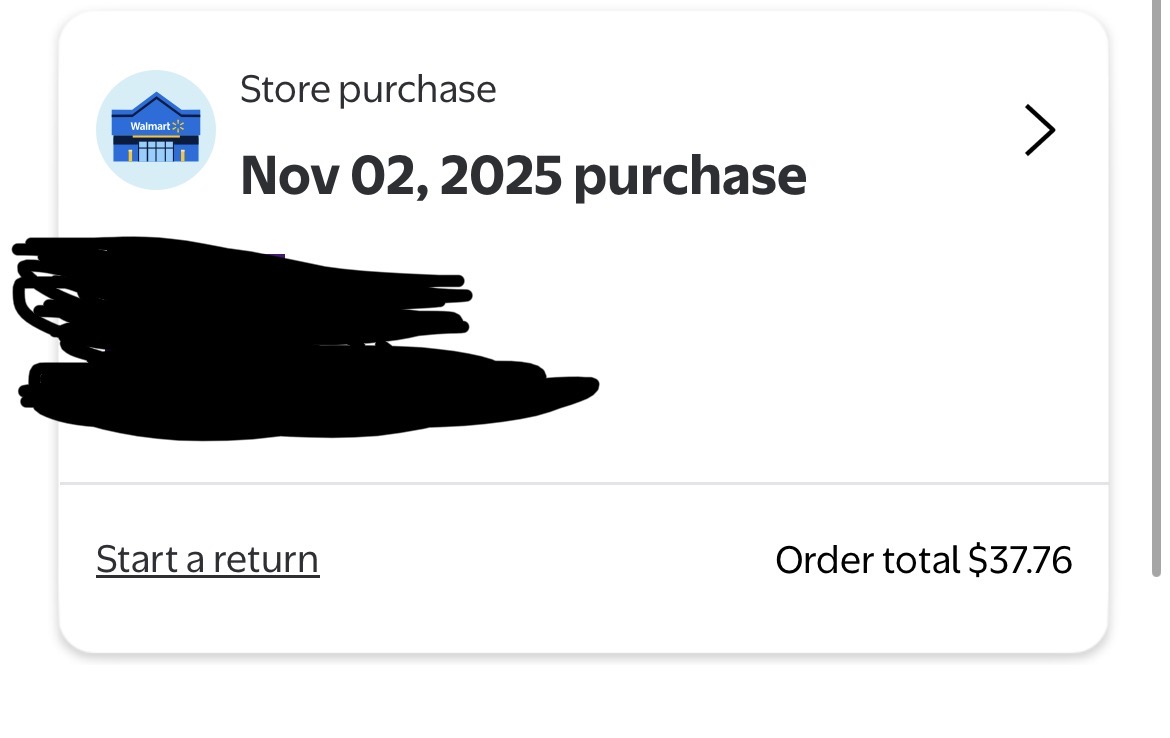
Task: Click empty white area below the card
Action: [x=583, y=700]
